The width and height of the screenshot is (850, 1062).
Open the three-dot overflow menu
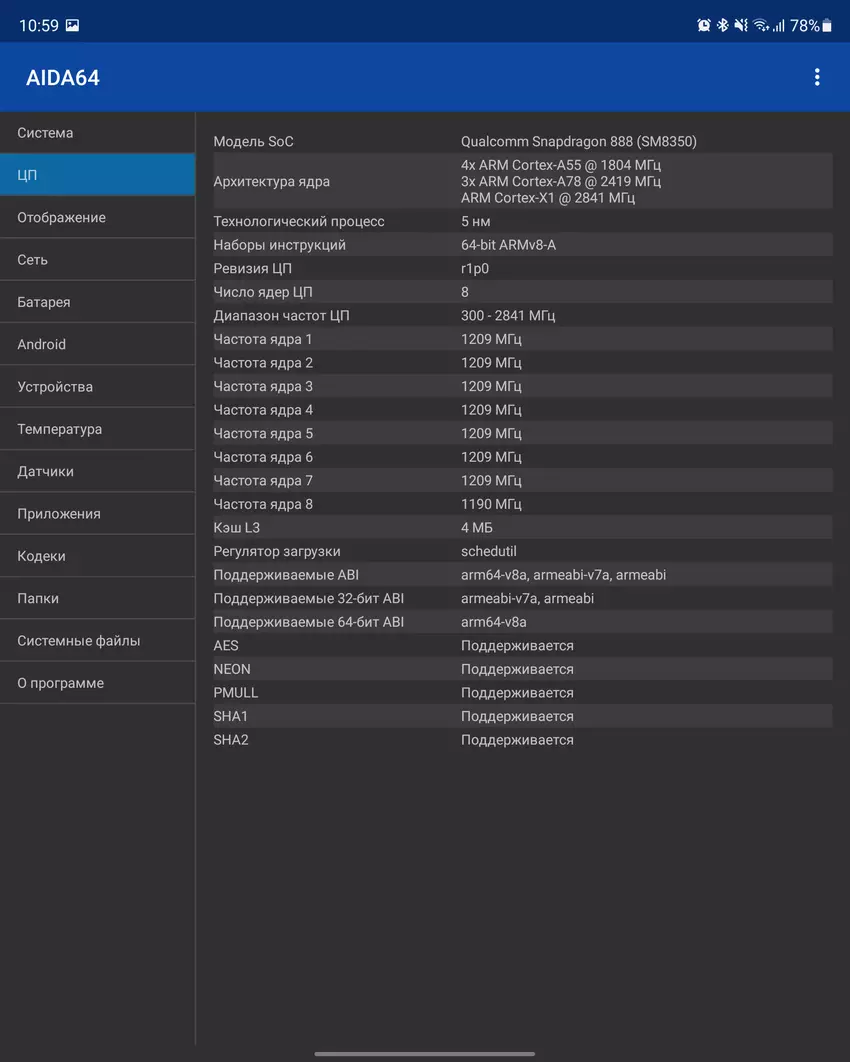(x=817, y=77)
